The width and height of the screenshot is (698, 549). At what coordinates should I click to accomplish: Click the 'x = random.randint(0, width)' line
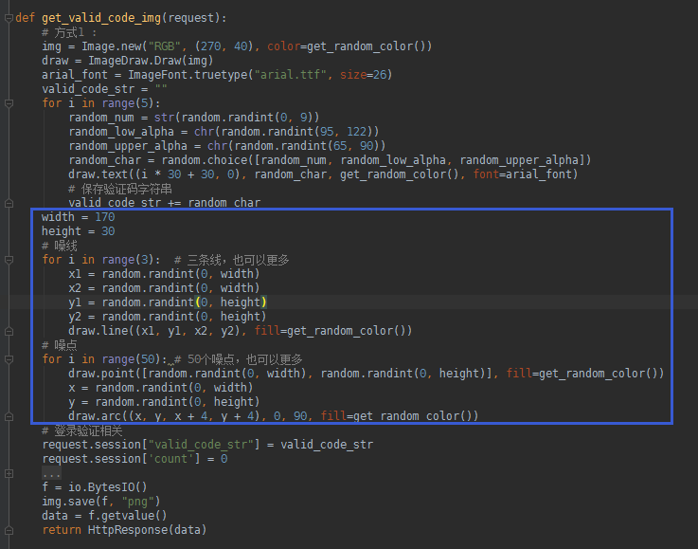coord(161,388)
